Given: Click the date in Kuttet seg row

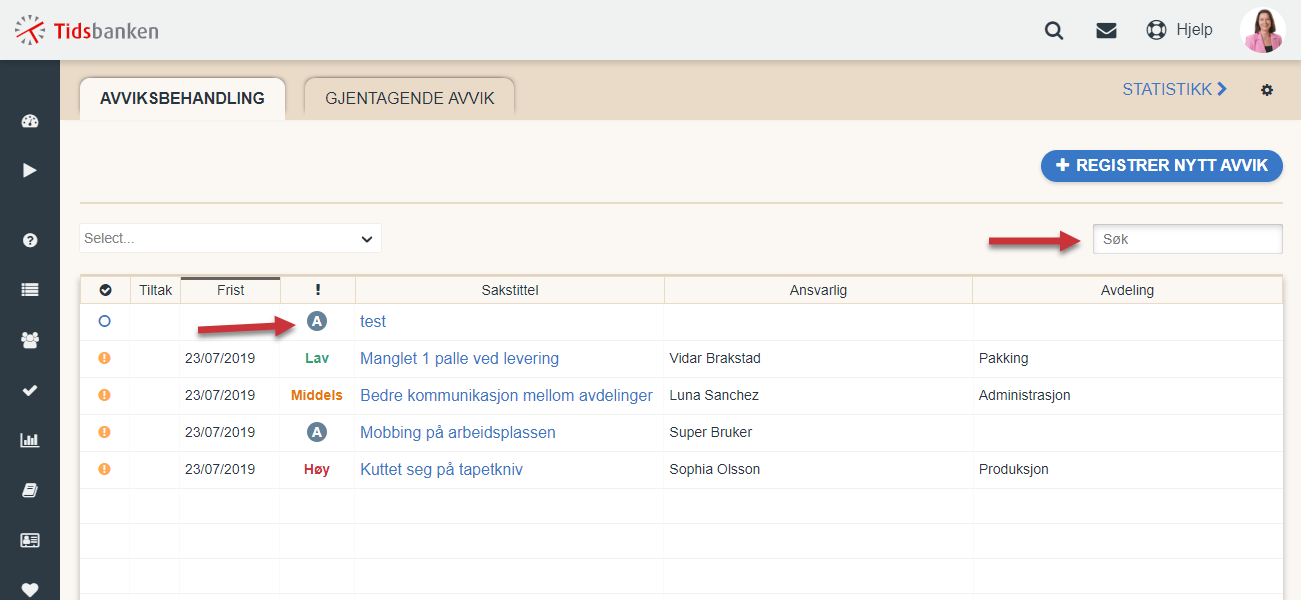Looking at the screenshot, I should (220, 469).
